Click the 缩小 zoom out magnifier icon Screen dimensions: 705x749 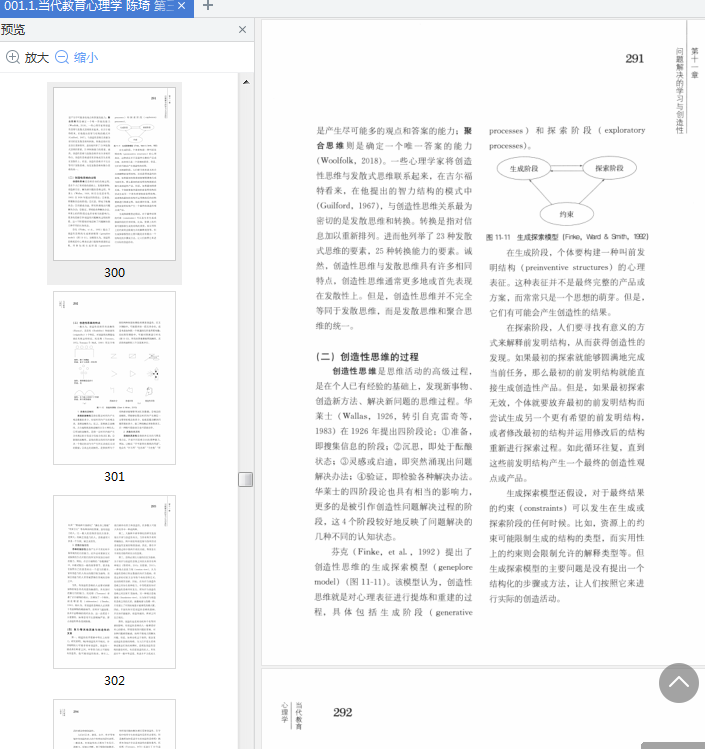pyautogui.click(x=62, y=57)
